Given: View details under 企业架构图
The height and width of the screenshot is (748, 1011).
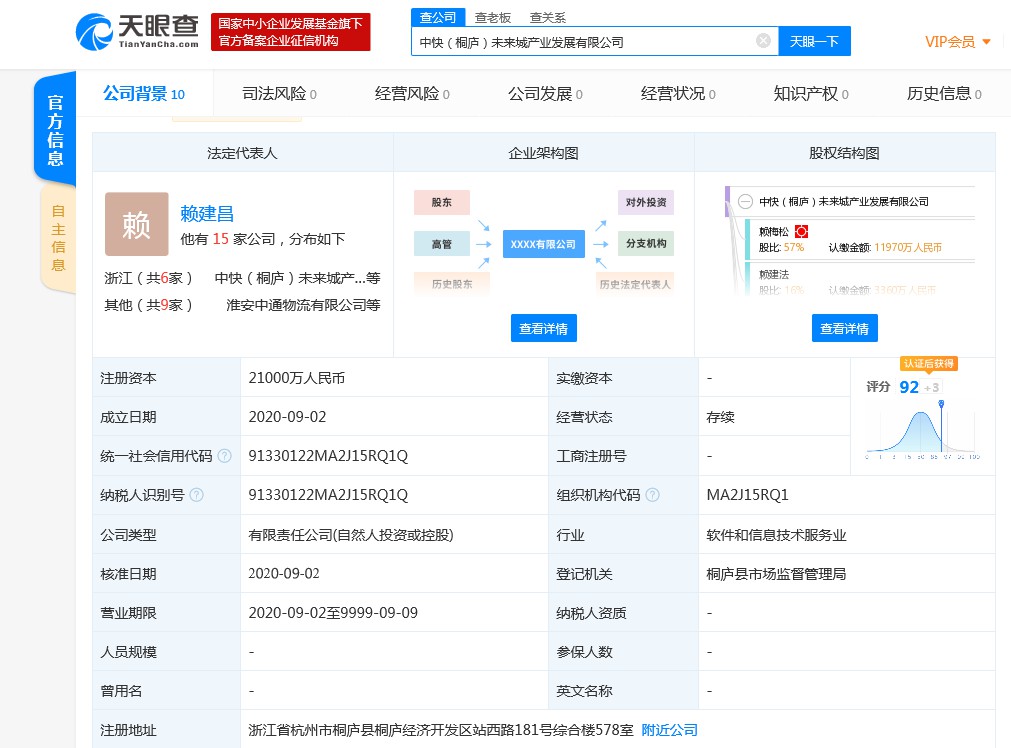Looking at the screenshot, I should 544,328.
